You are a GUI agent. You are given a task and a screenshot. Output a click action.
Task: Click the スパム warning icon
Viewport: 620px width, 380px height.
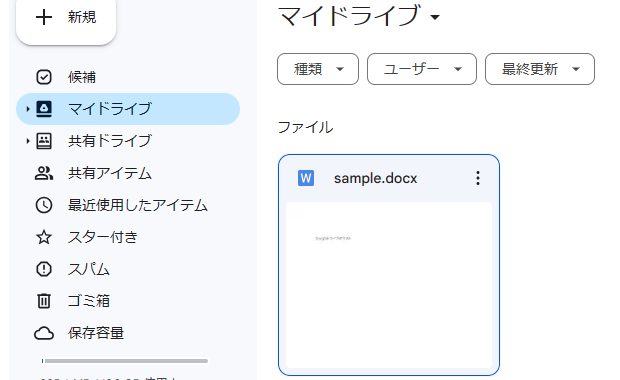pyautogui.click(x=44, y=269)
